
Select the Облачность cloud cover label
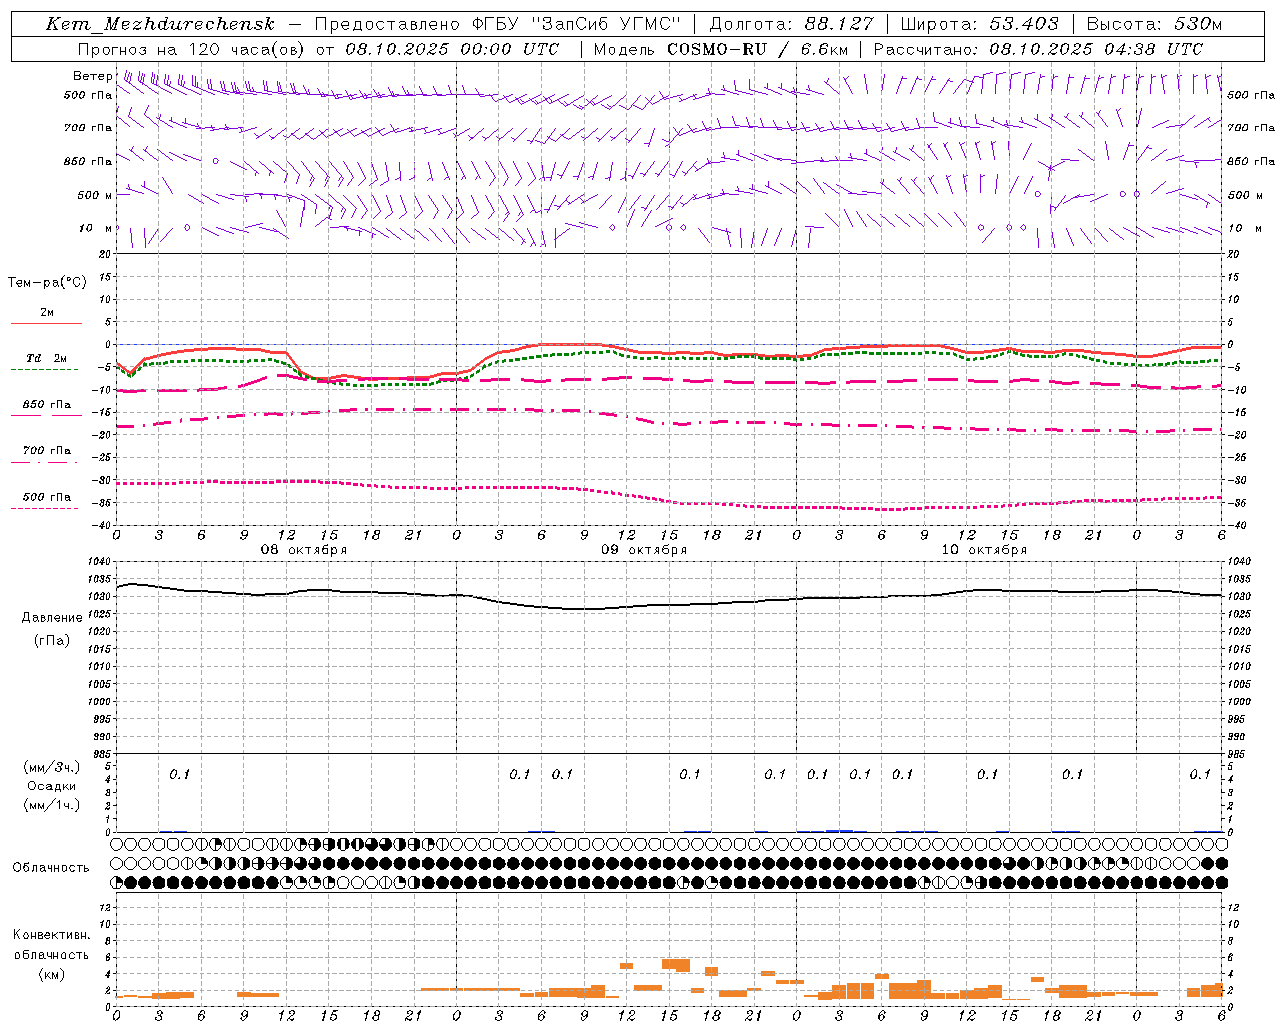(x=51, y=868)
